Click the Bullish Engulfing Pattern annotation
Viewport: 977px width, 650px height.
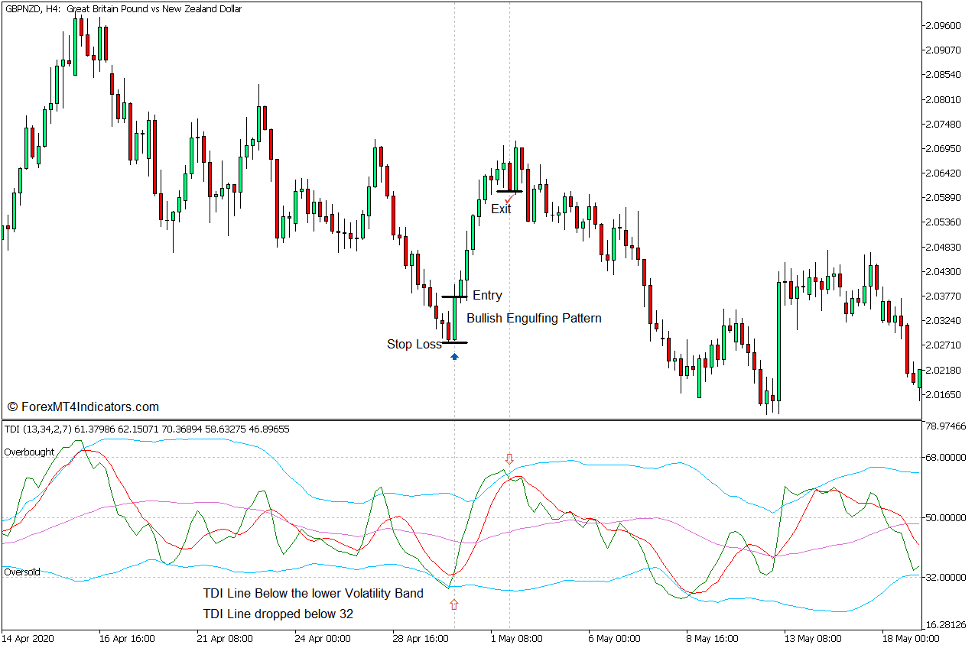point(535,318)
